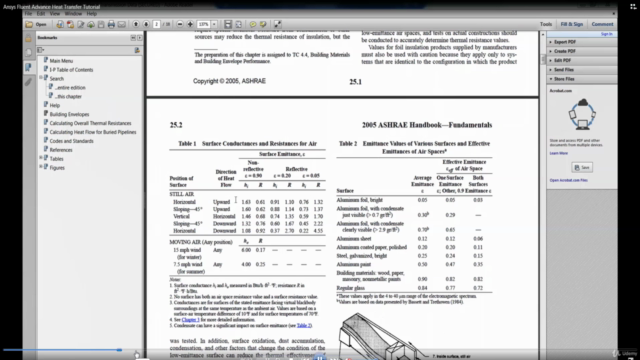This screenshot has height=360, width=640.
Task: Click the Save button in Store Files
Action: 582,167
